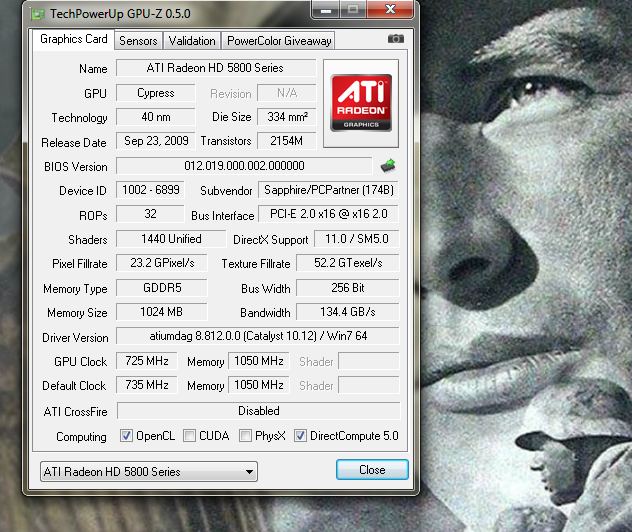Click the GPU field showing Cypress
The width and height of the screenshot is (632, 532).
pos(156,93)
